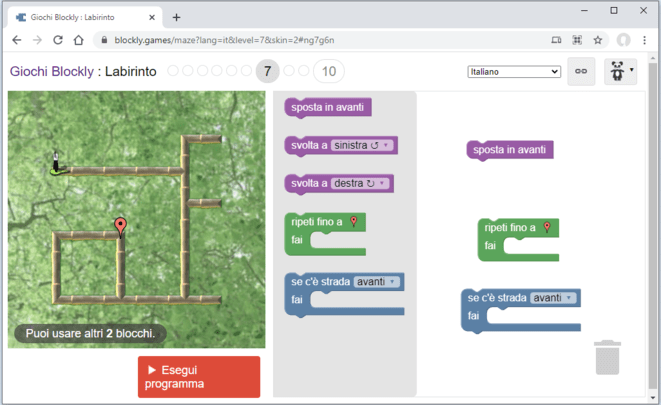Click the trash can in the workspace
The image size is (661, 405).
click(x=607, y=357)
